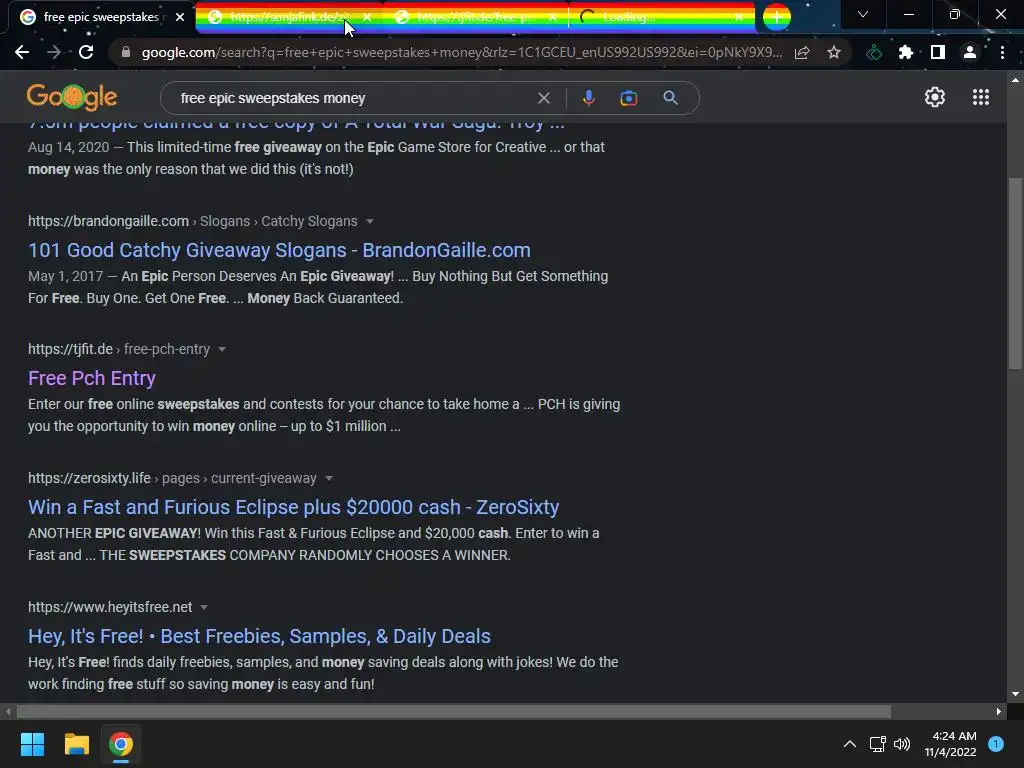Open the clock showing 4:24 AM
The width and height of the screenshot is (1024, 768).
coord(951,744)
